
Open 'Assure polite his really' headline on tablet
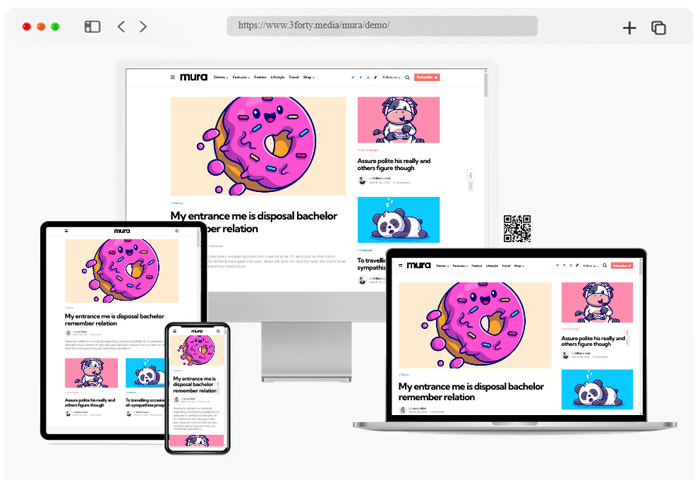(90, 402)
